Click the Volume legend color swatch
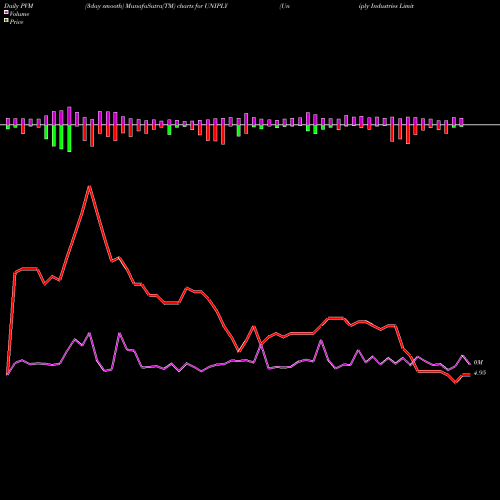The width and height of the screenshot is (500, 500). point(6,13)
